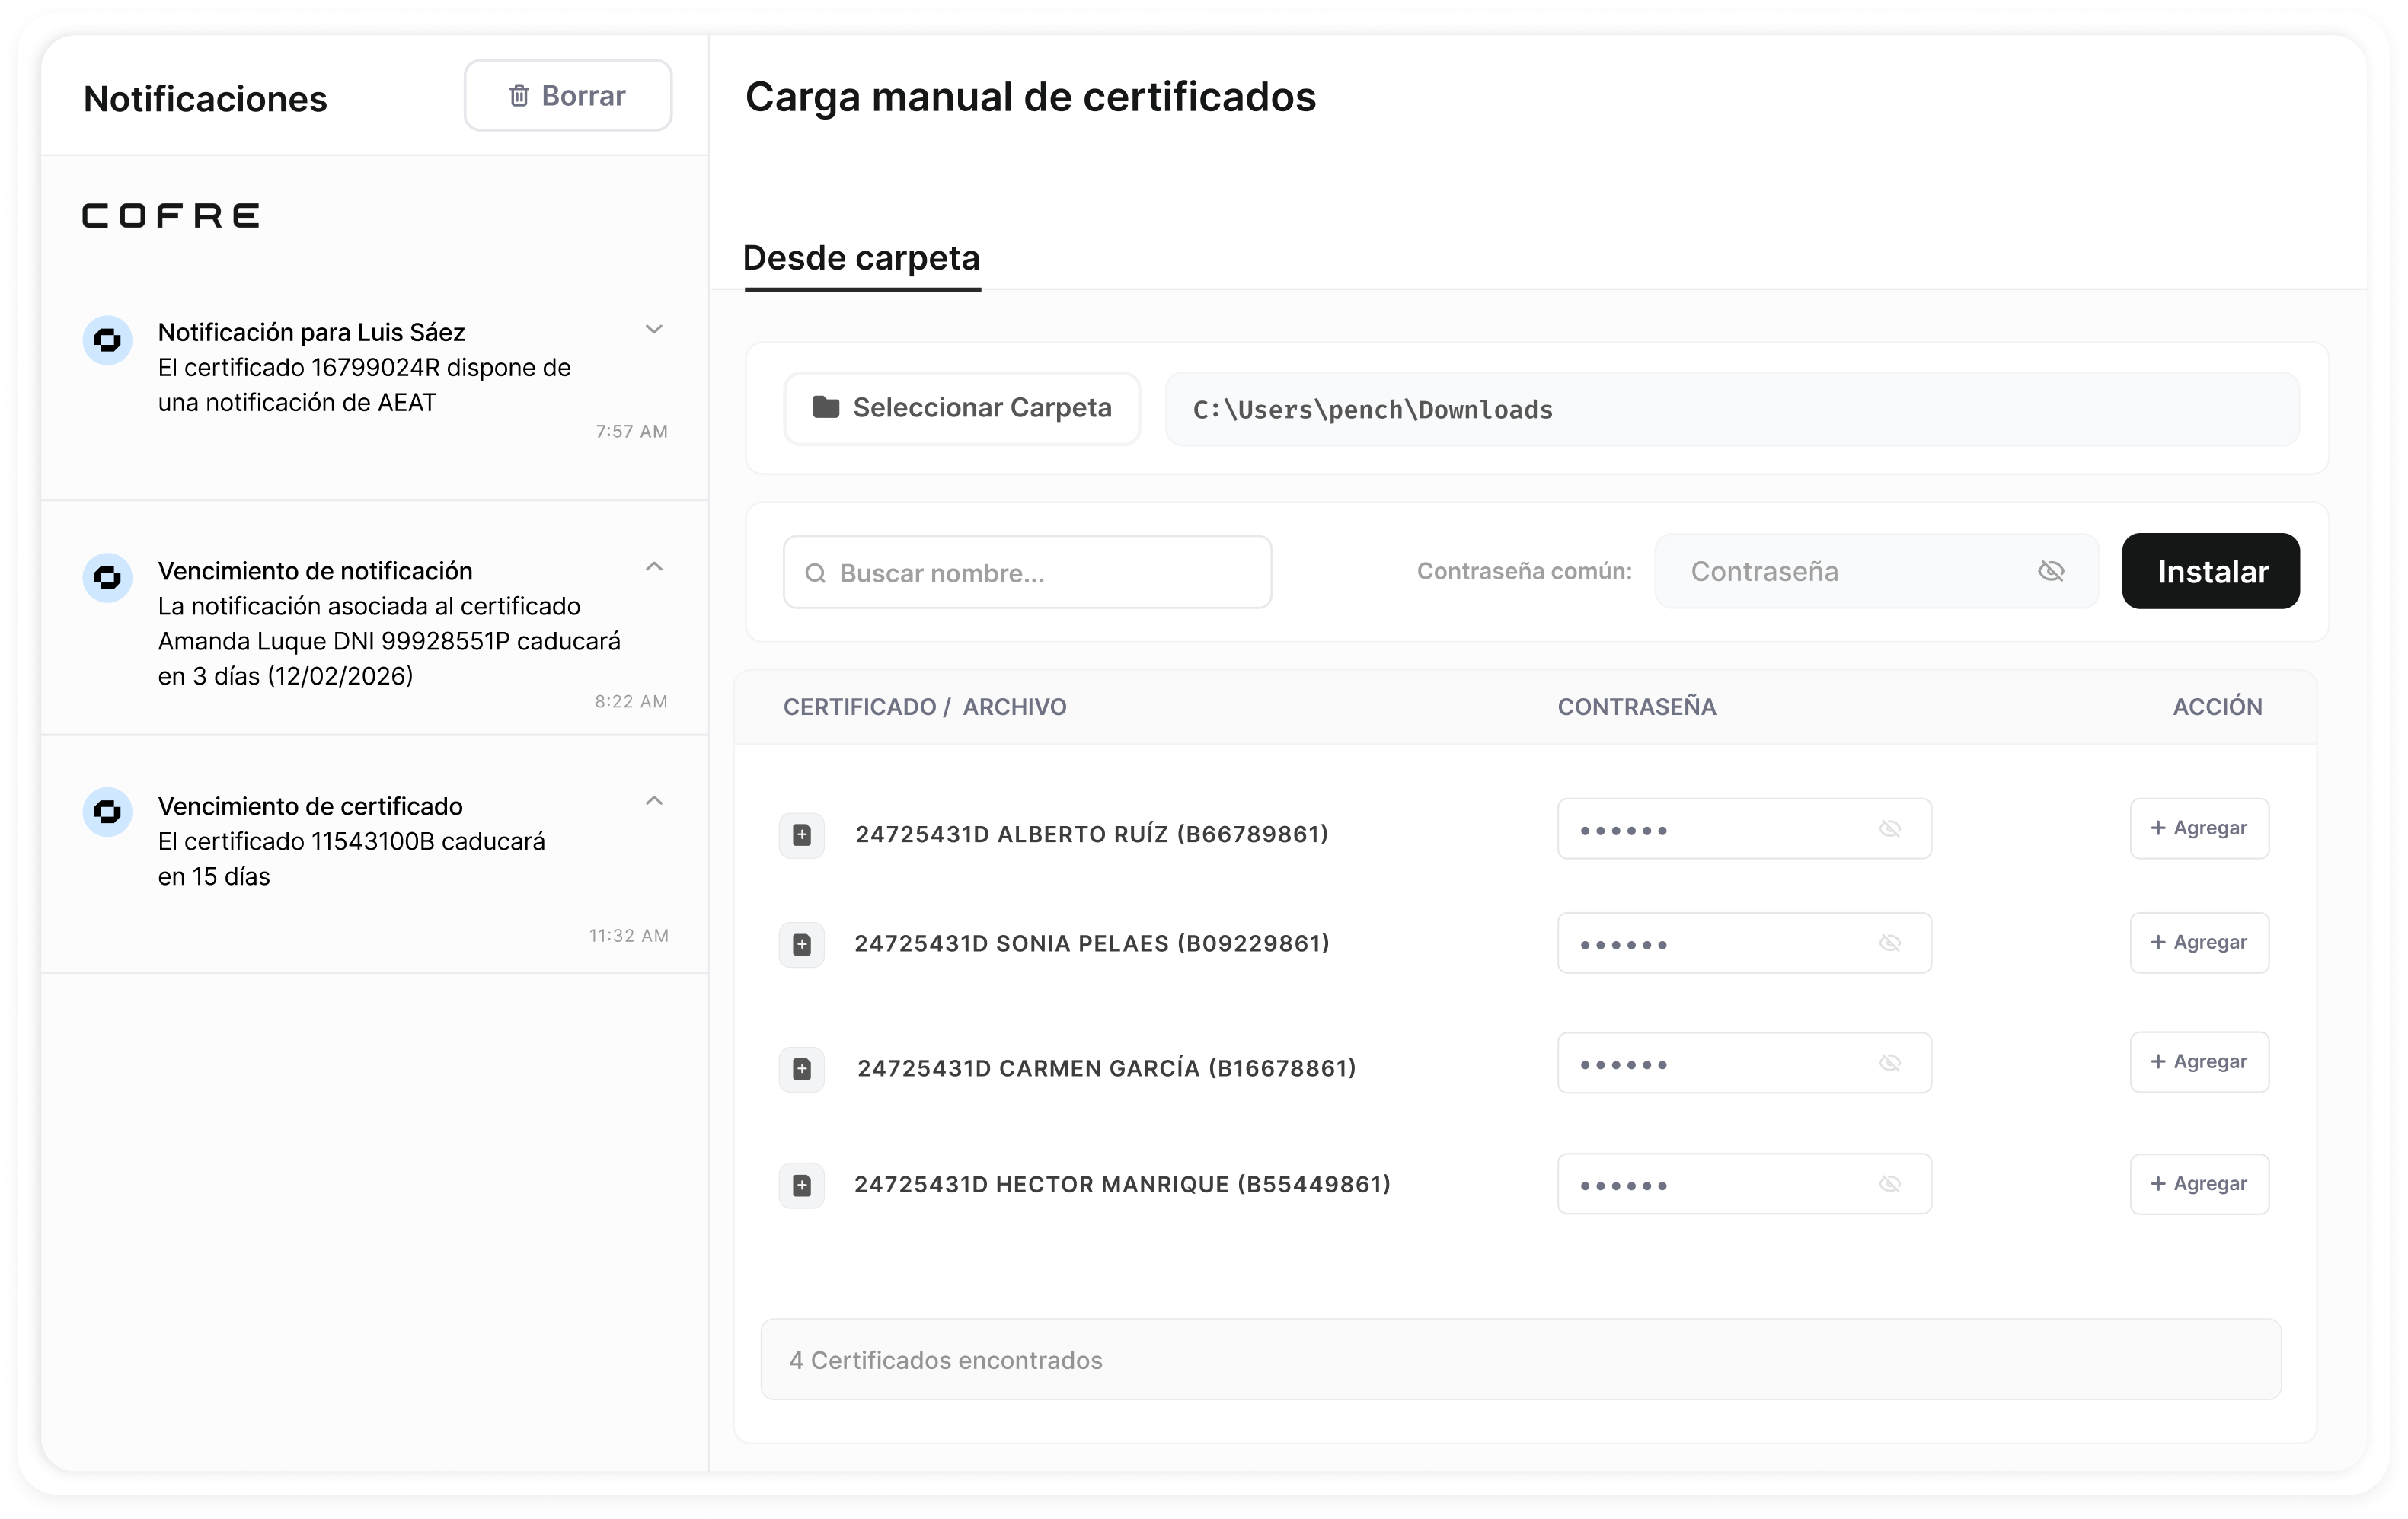Click the certificate file icon beside HECTOR MANRIQUE

pyautogui.click(x=801, y=1186)
